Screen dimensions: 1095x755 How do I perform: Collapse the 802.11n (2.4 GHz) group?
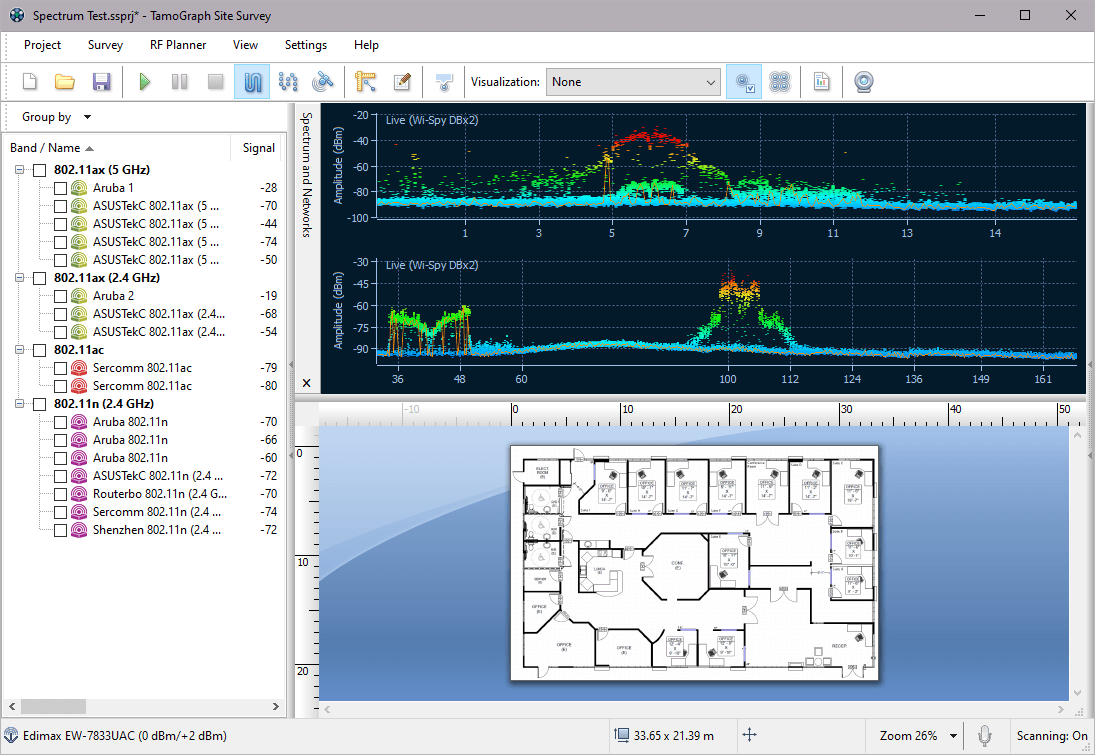pyautogui.click(x=20, y=404)
